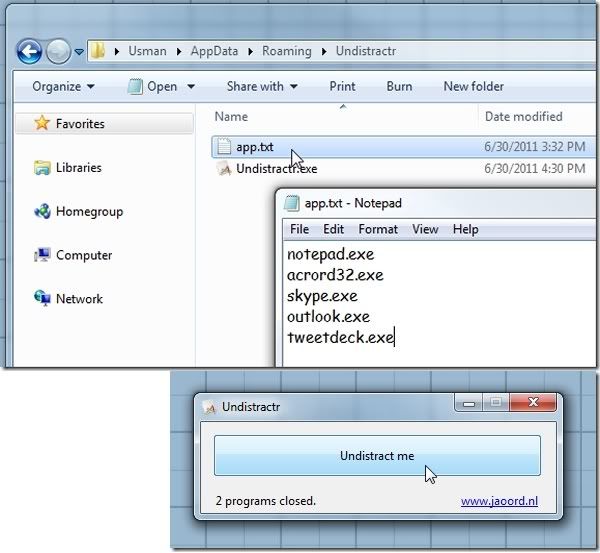Click Burn in the Explorer toolbar
Image resolution: width=600 pixels, height=553 pixels.
[x=399, y=86]
